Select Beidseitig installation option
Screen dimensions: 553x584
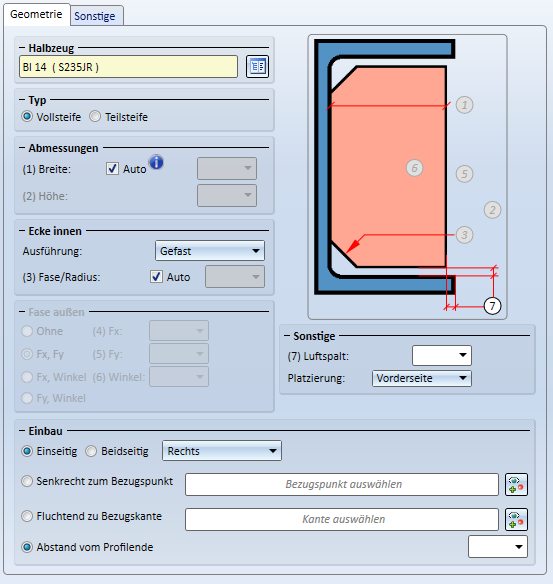point(117,451)
